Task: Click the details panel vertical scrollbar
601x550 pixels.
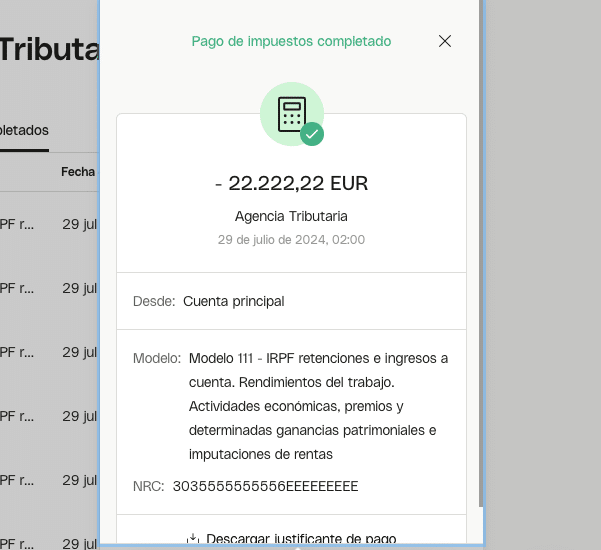Action: 481,250
